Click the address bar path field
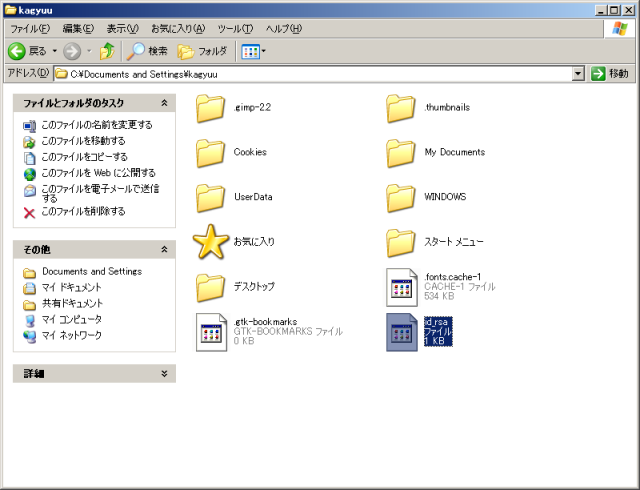The width and height of the screenshot is (640, 490). pos(320,74)
